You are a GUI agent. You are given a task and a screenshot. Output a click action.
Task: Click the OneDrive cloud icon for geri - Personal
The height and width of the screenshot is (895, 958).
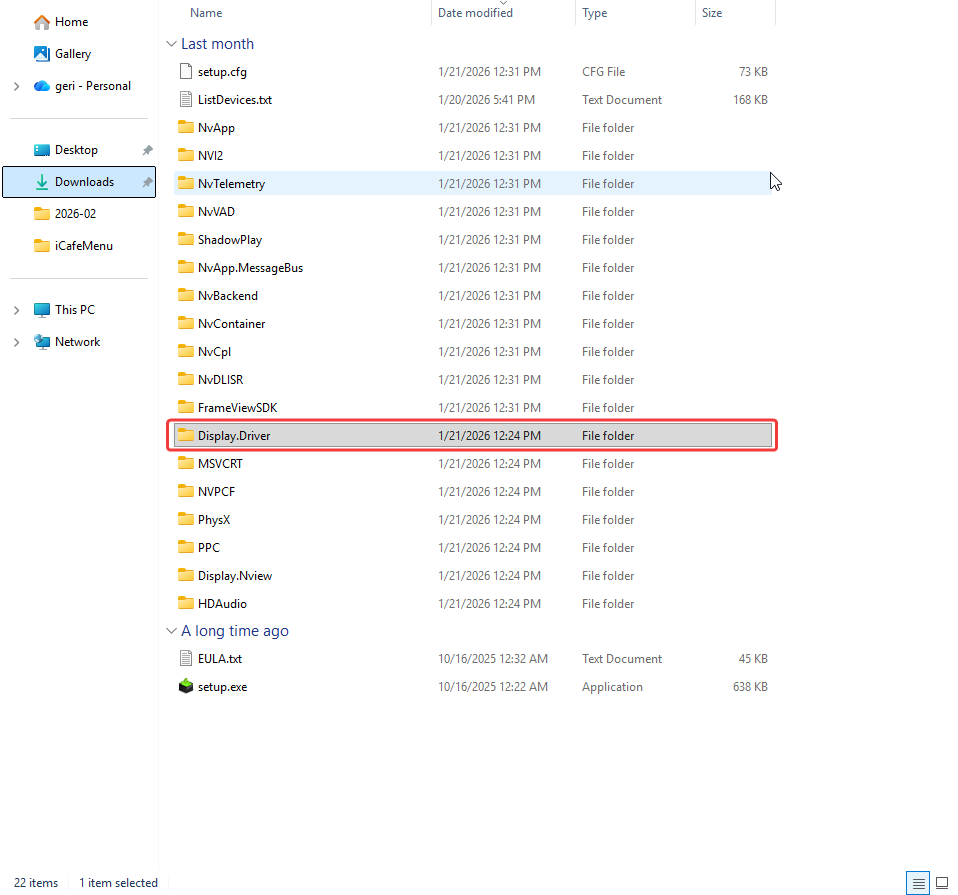[42, 86]
